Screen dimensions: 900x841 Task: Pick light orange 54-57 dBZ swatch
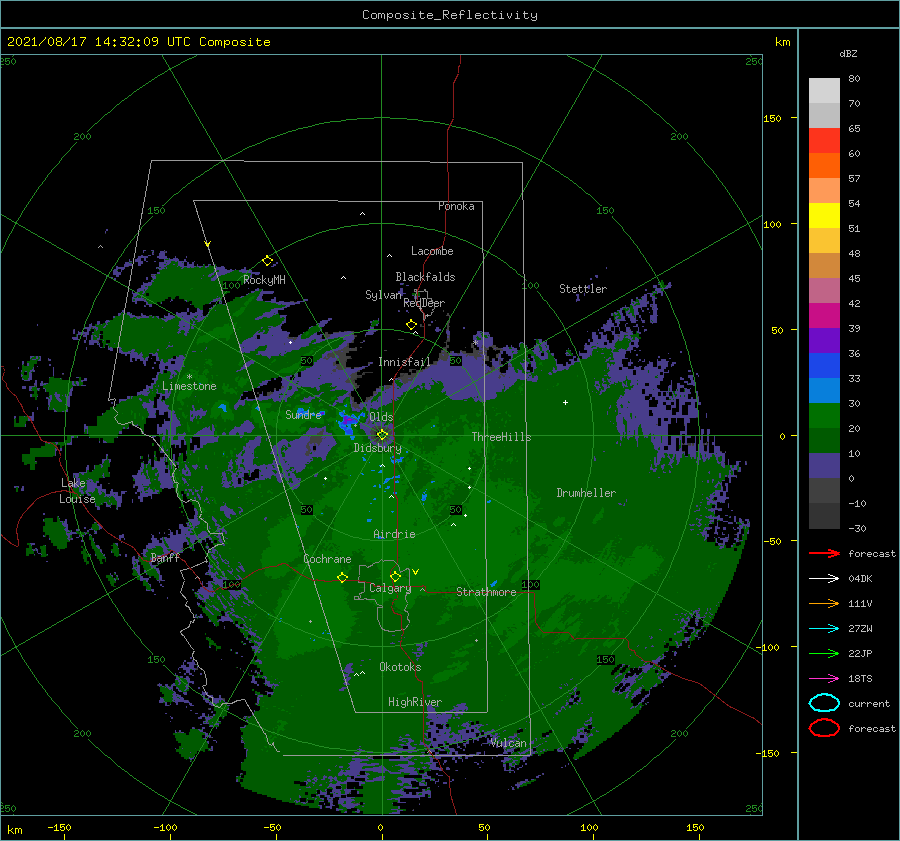coord(824,191)
